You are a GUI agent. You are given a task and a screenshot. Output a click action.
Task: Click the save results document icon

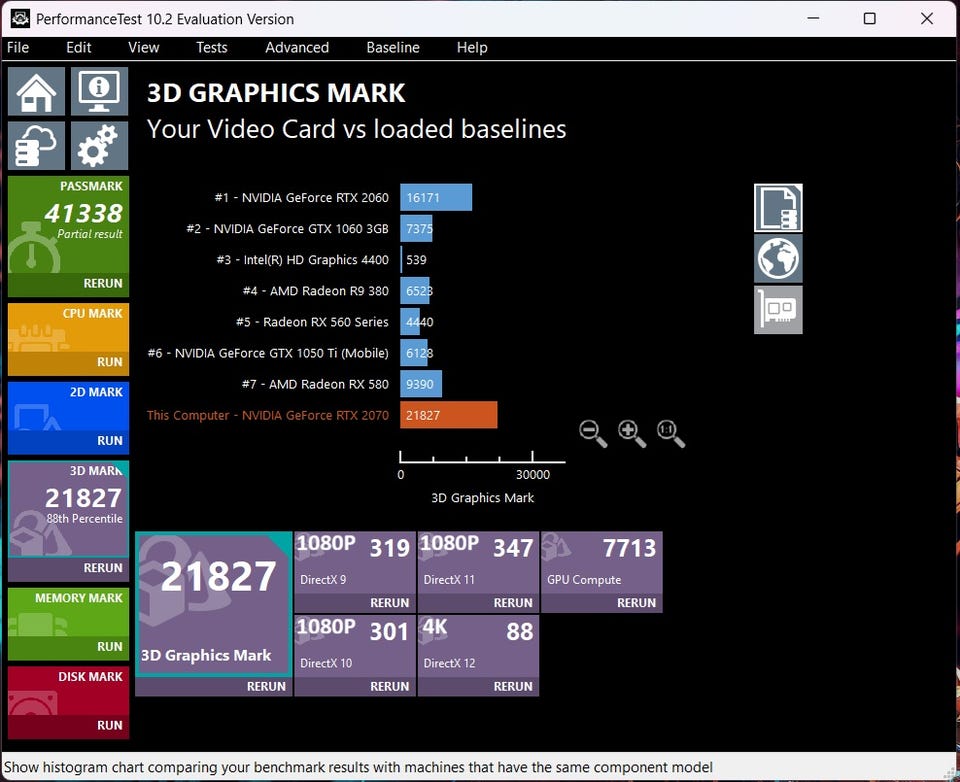point(778,208)
